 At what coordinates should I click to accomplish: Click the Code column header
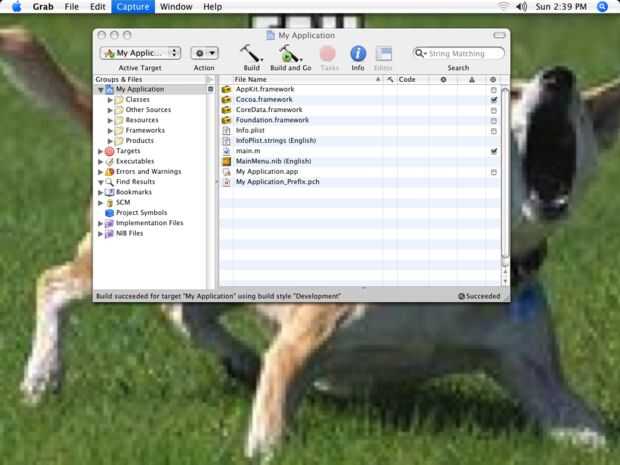point(412,79)
